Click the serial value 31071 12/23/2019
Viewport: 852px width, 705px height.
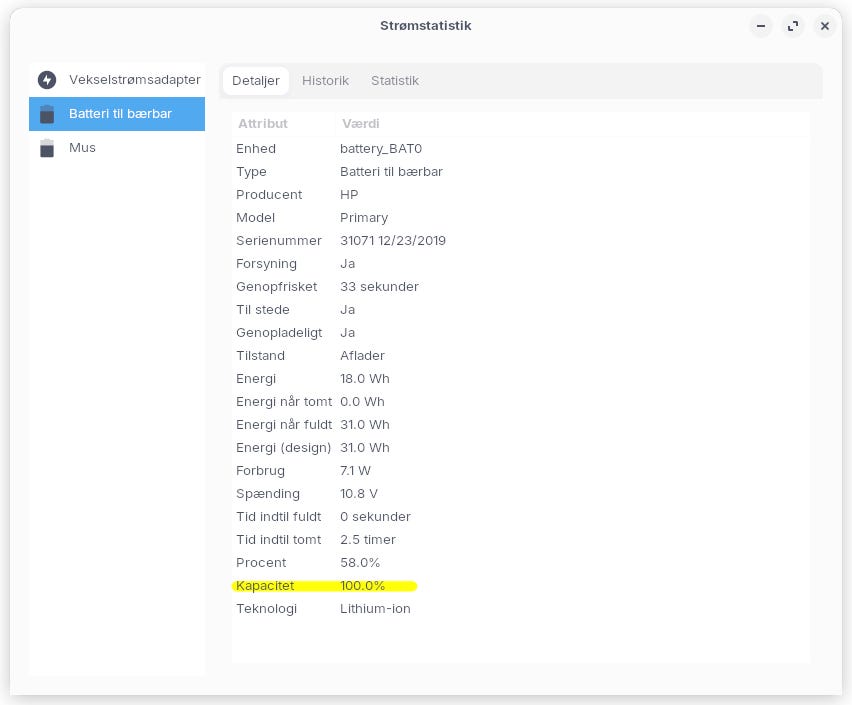[393, 240]
